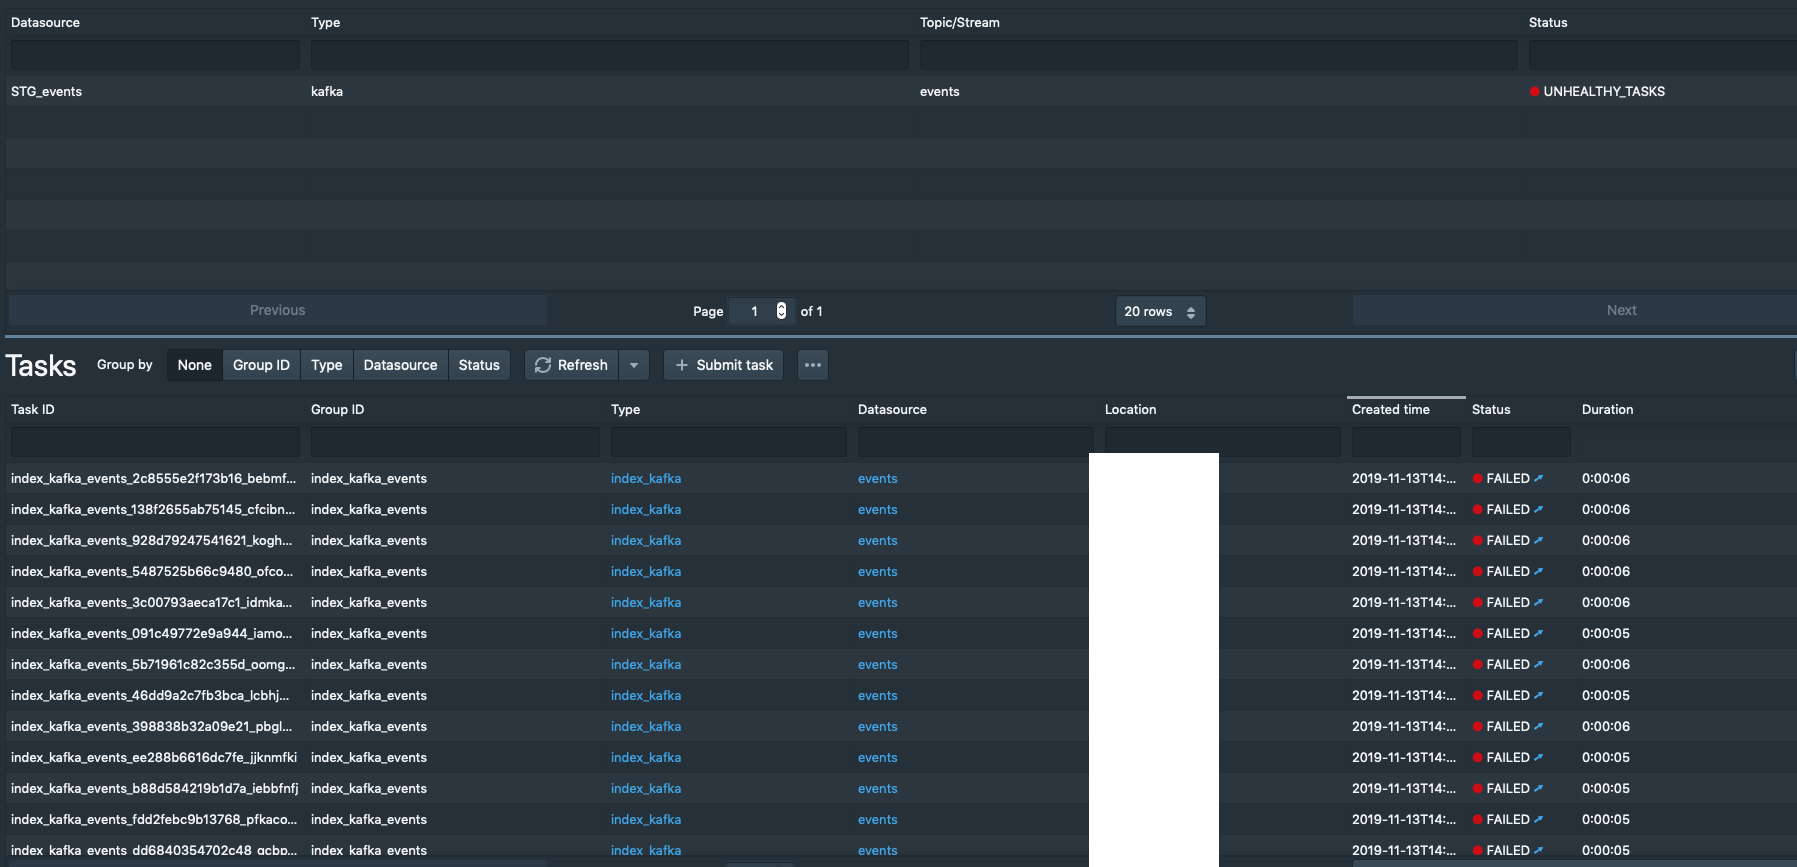Focus the supervisors Type filter field
The height and width of the screenshot is (867, 1797).
pyautogui.click(x=610, y=55)
